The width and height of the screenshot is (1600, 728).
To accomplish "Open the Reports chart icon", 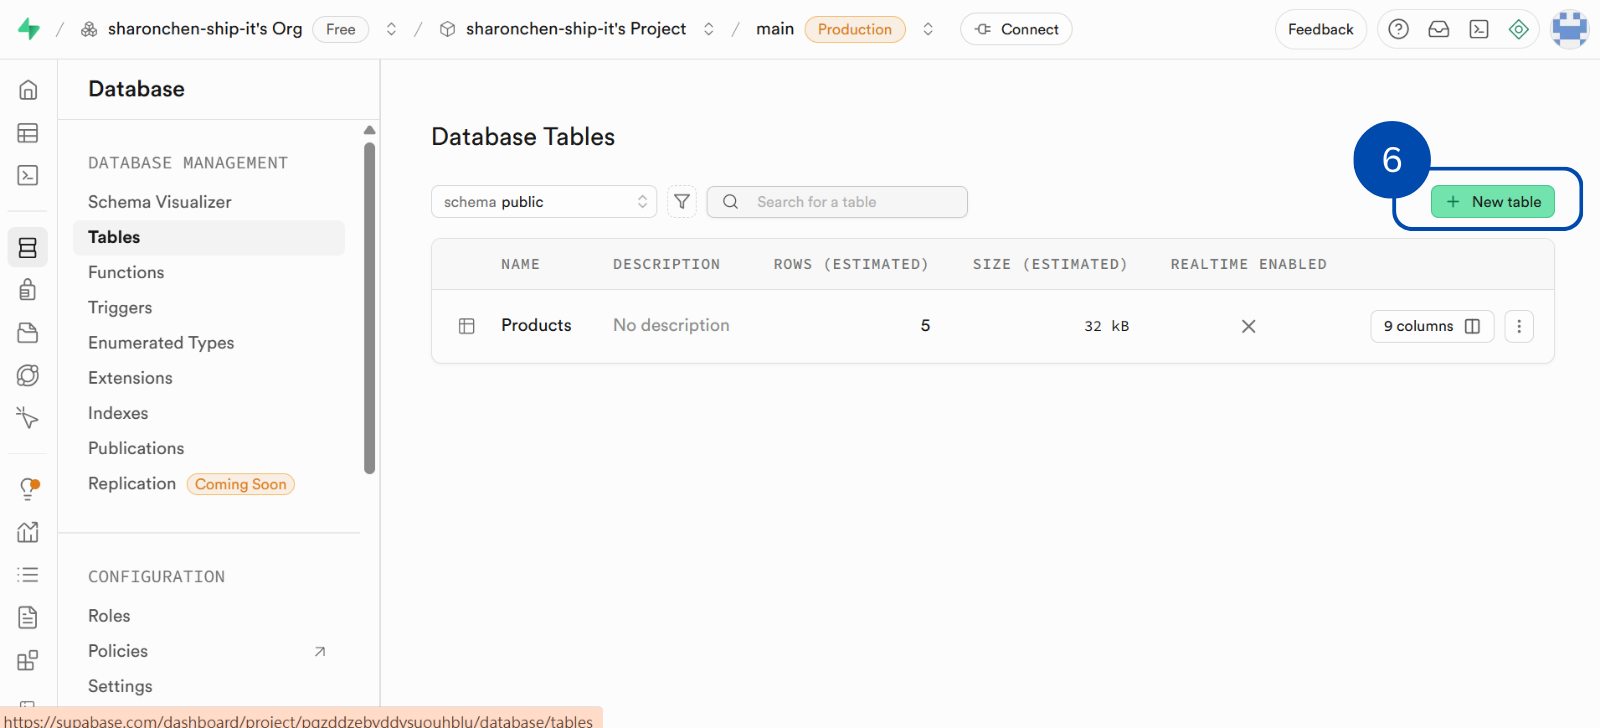I will 28,532.
